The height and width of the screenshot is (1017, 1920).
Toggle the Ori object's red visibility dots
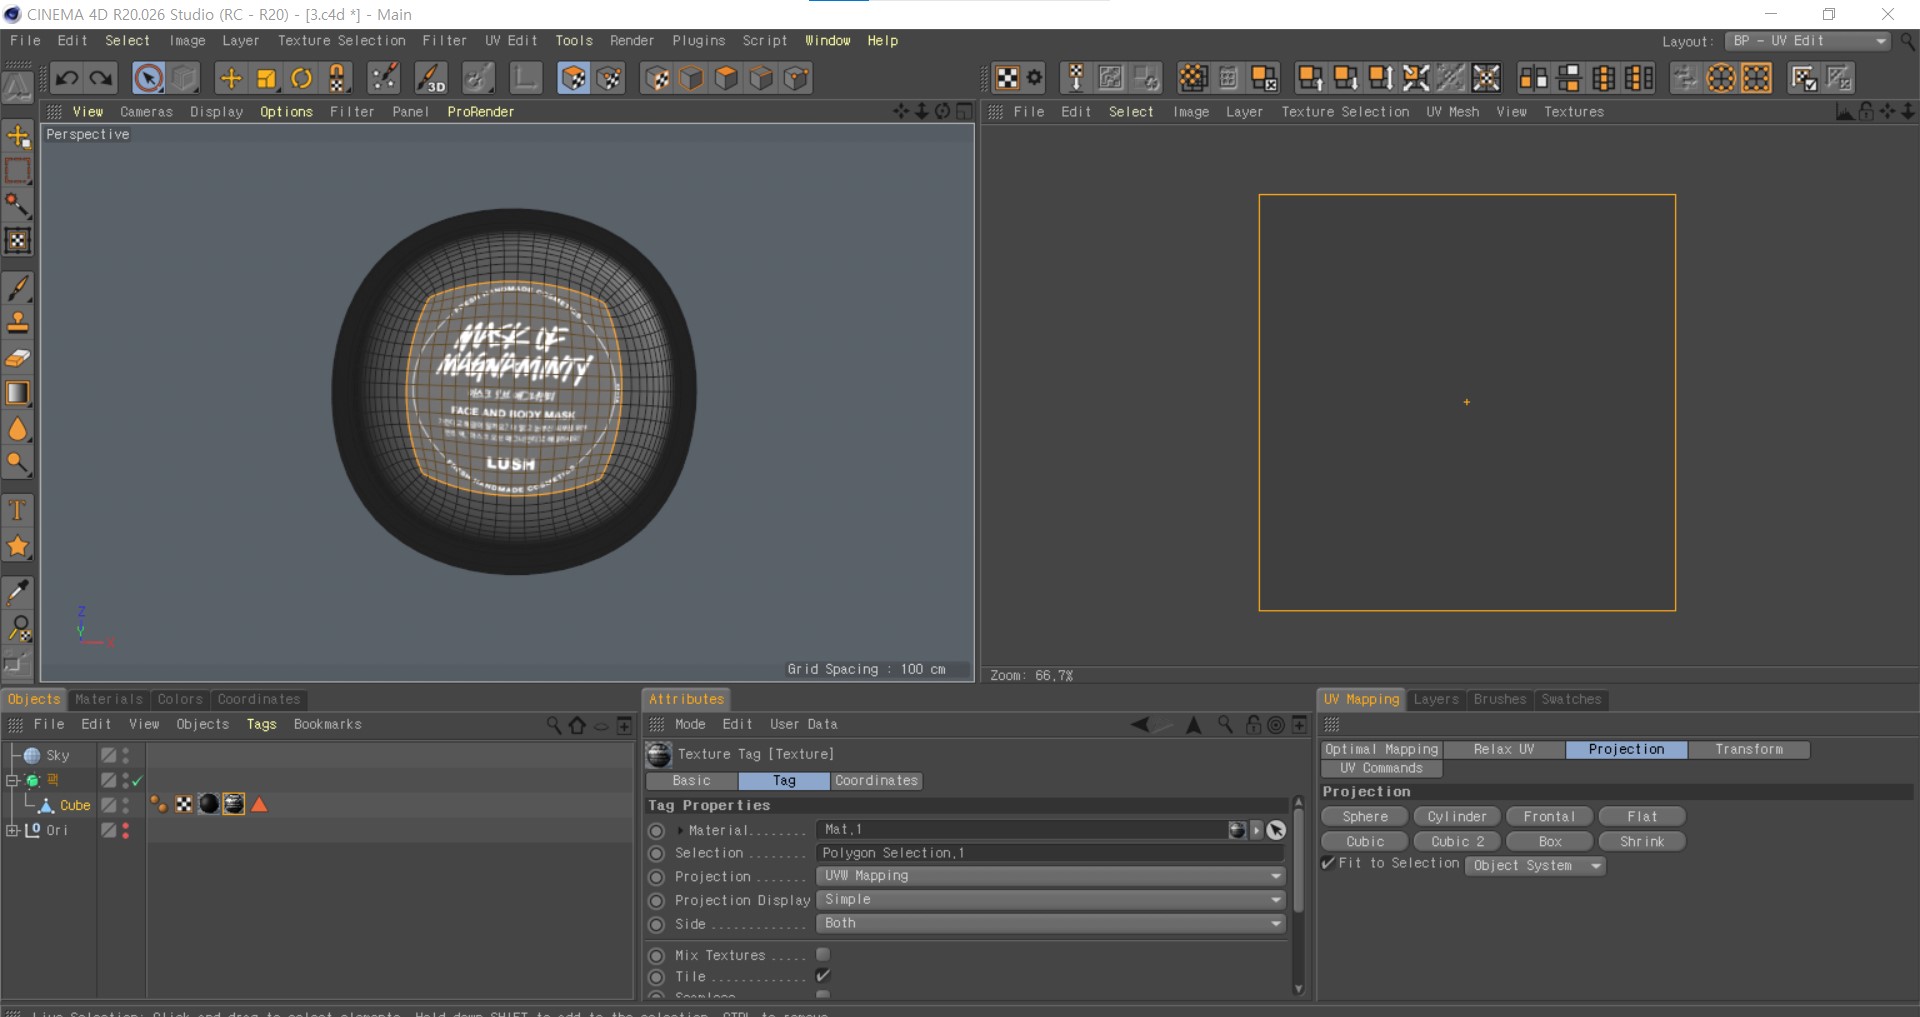click(x=125, y=830)
